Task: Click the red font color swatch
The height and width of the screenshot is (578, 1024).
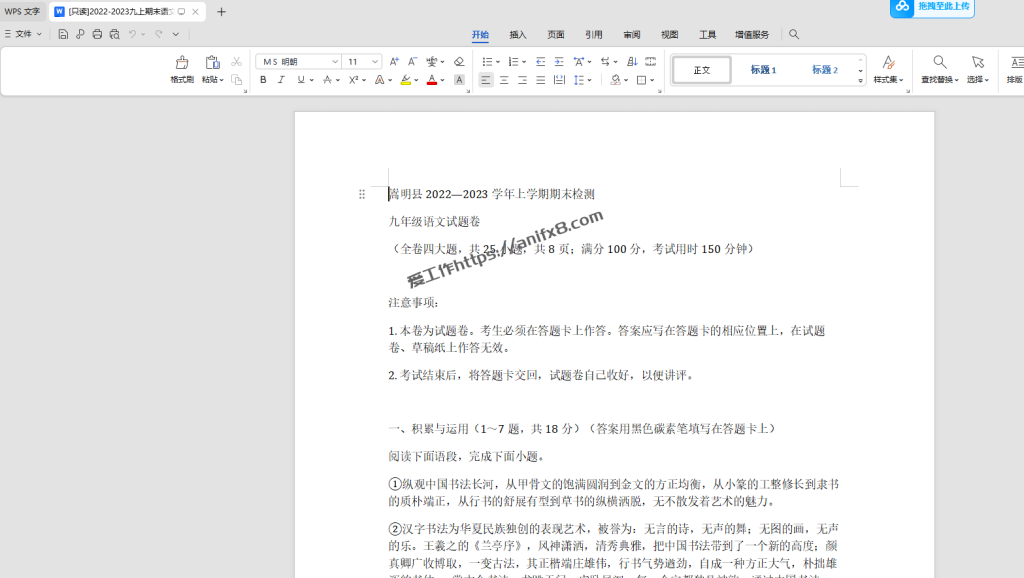Action: click(431, 80)
